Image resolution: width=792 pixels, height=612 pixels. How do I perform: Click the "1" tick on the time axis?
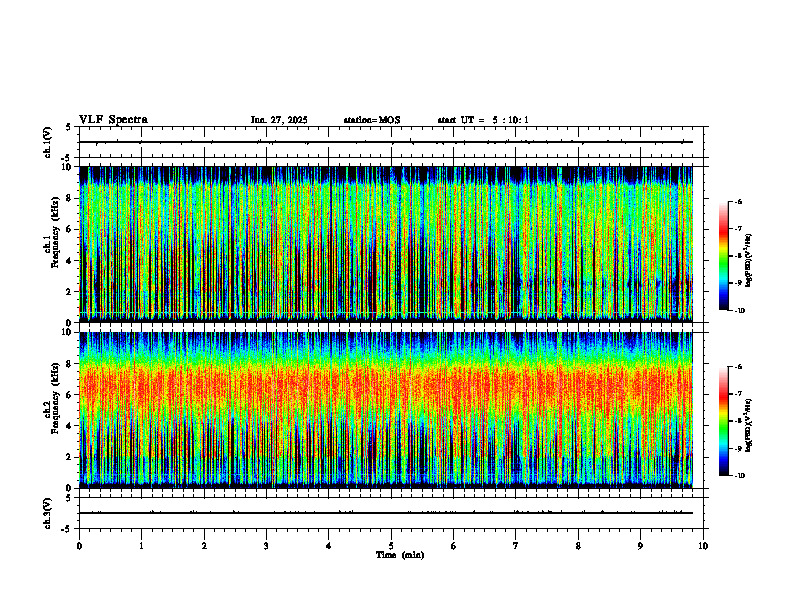click(x=141, y=546)
